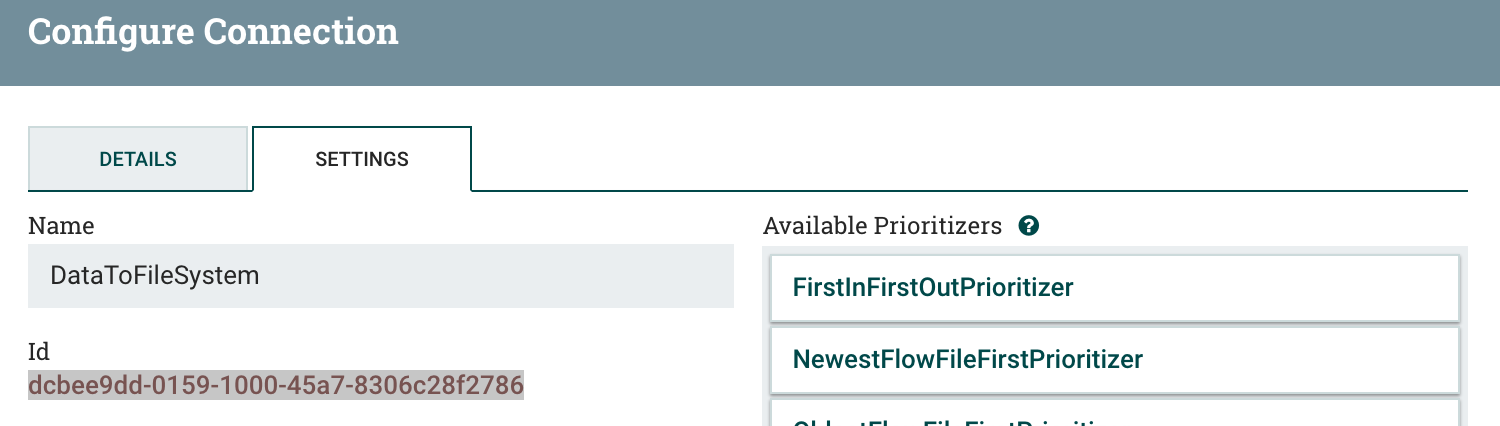Click the Id label text
Viewport: 1500px width, 426px height.
point(39,351)
